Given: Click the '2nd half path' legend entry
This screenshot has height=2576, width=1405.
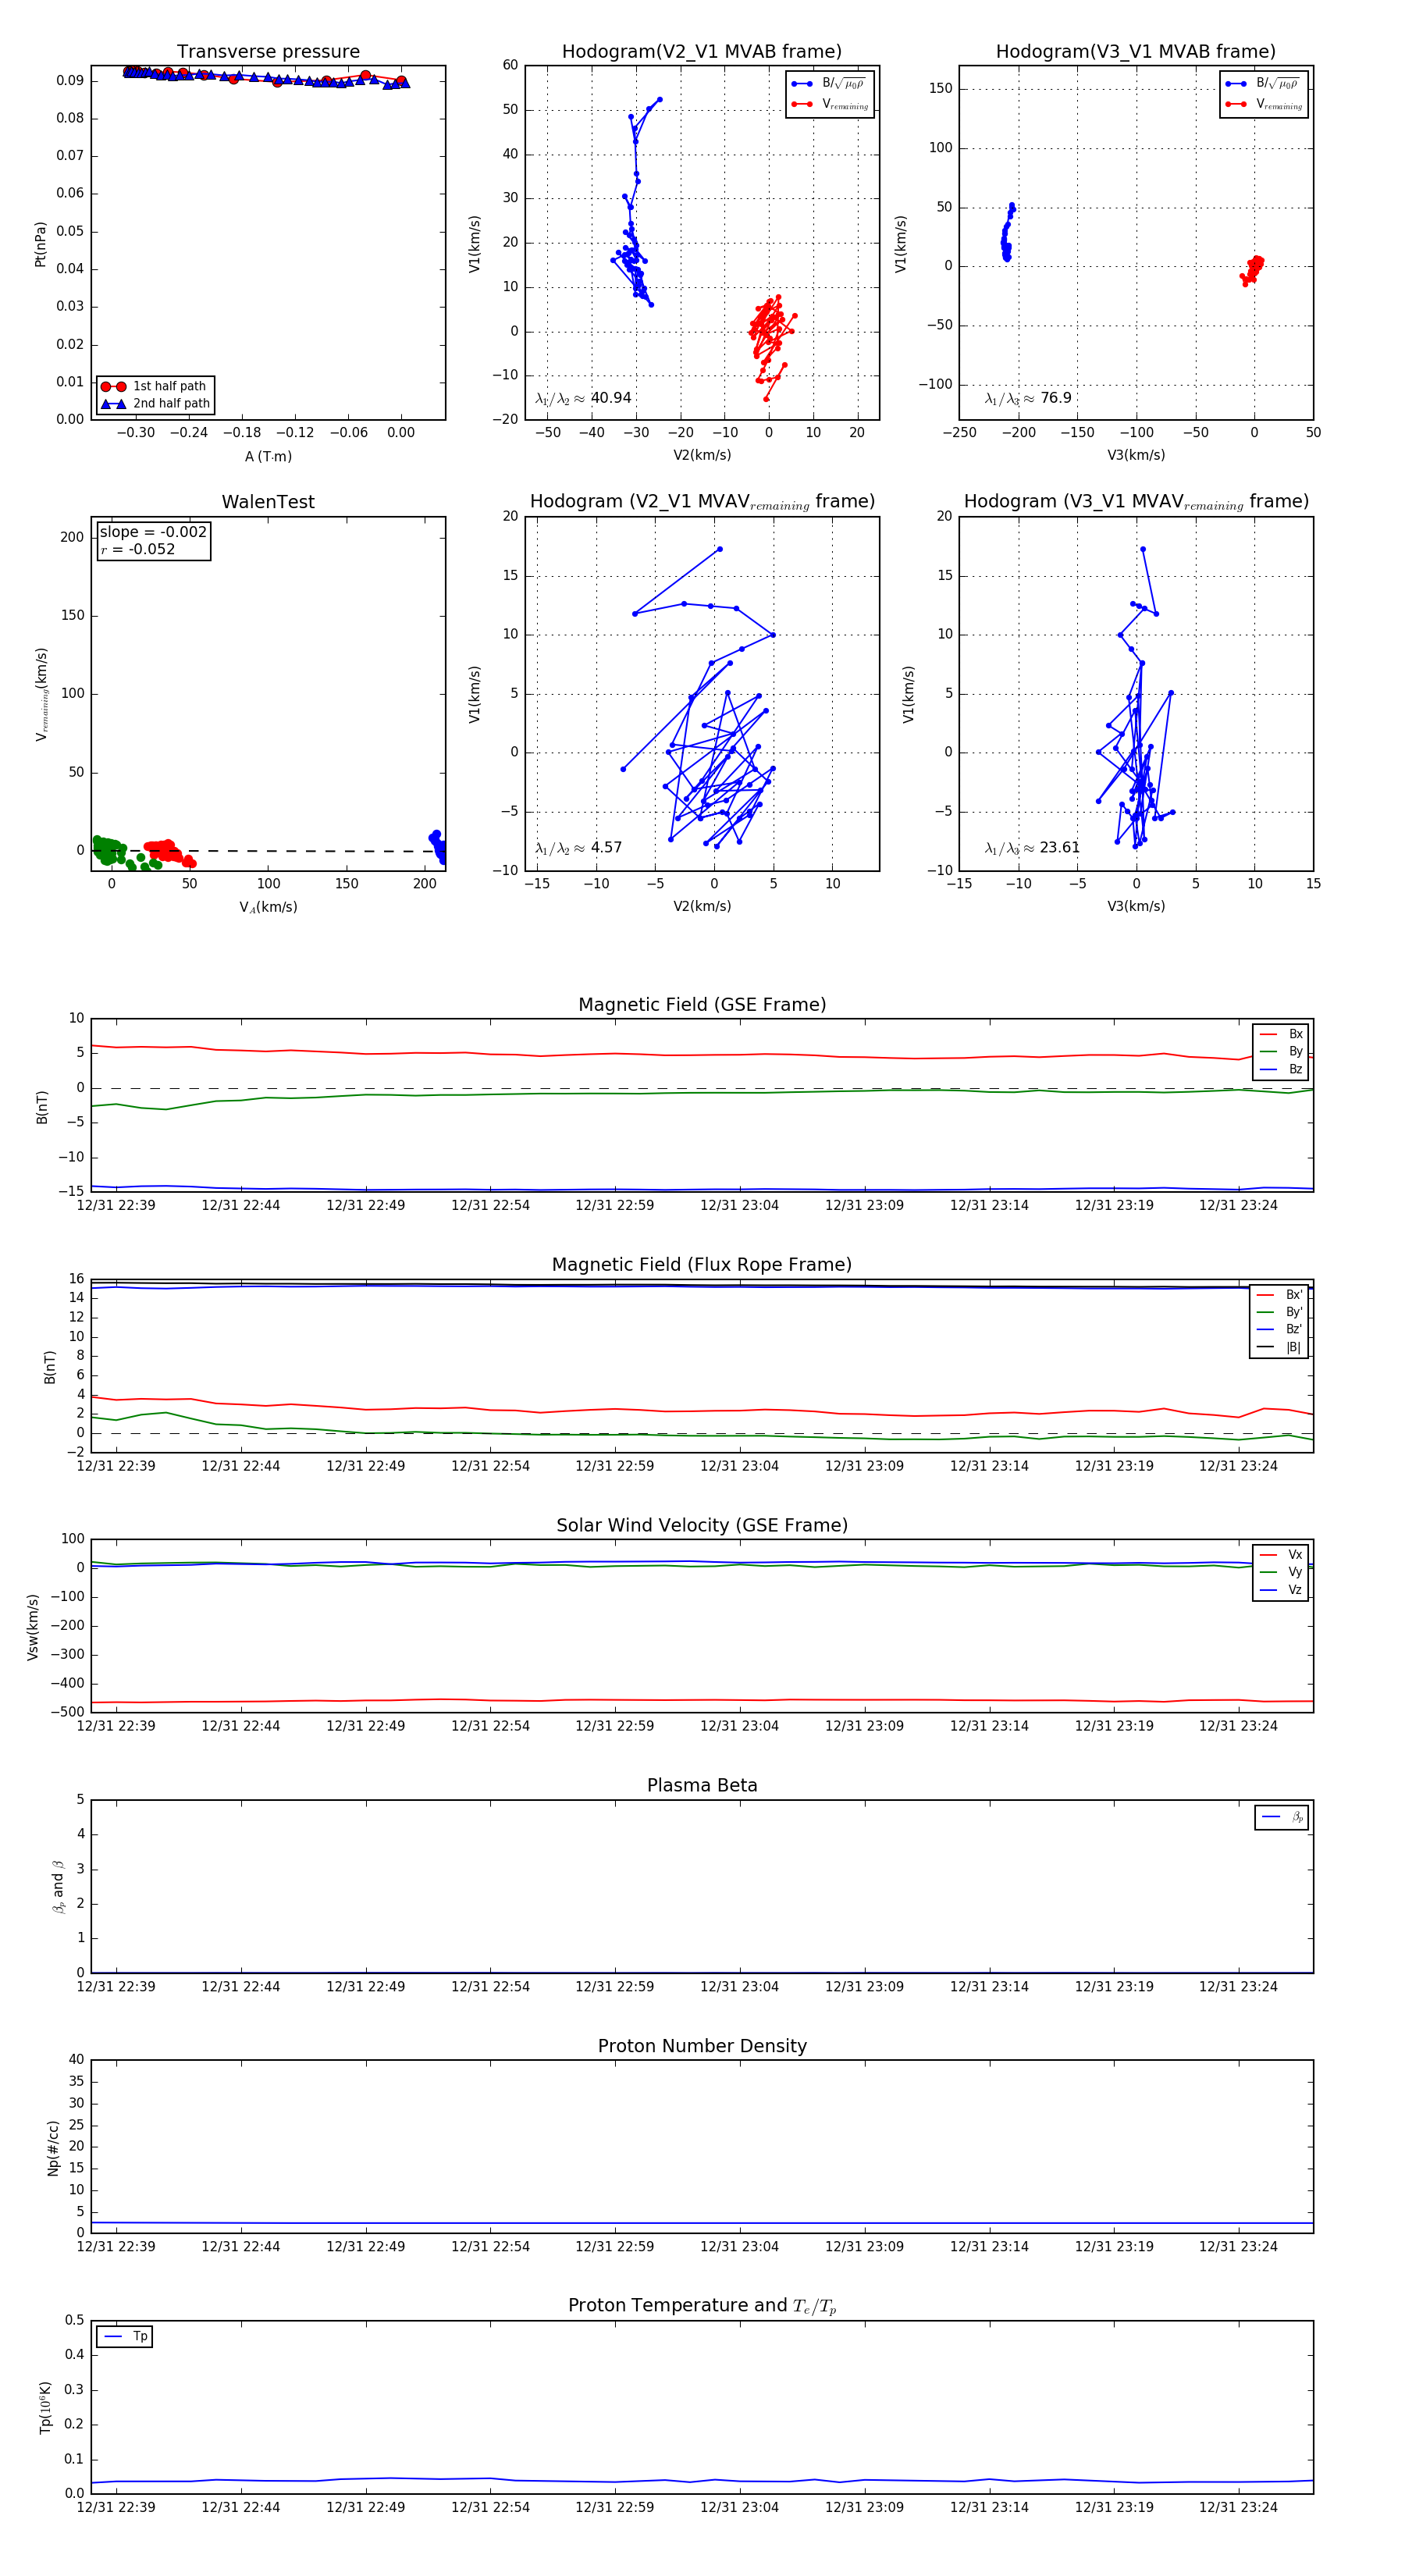Looking at the screenshot, I should point(155,404).
